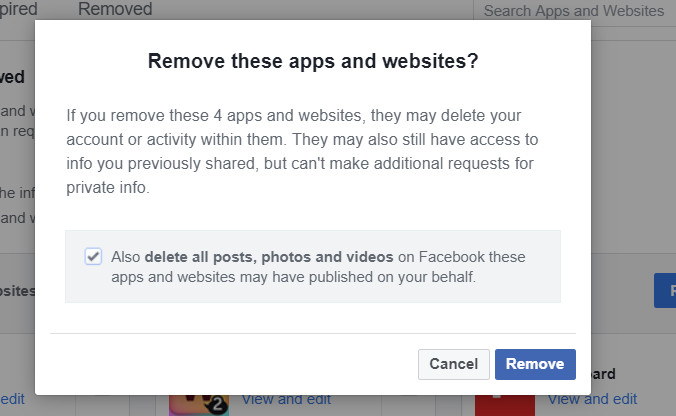Click the partially hidden bold heading behind dialog's left edge
The image size is (676, 416).
14,77
